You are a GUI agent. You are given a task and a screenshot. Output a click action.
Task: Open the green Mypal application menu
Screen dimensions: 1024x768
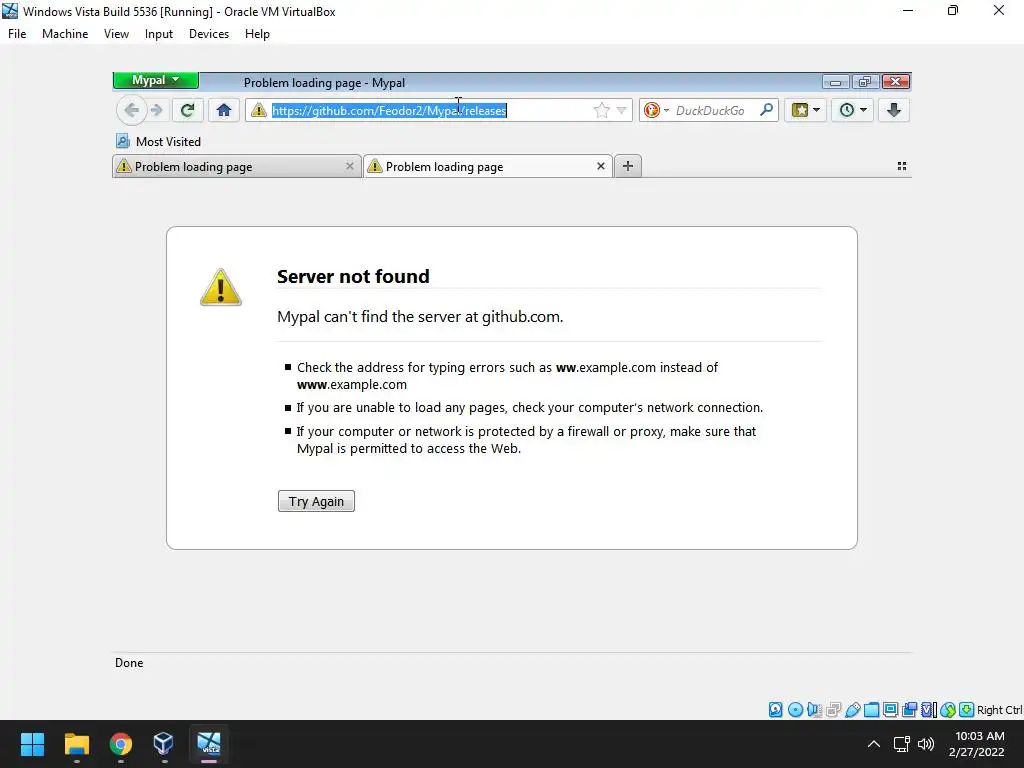[155, 80]
